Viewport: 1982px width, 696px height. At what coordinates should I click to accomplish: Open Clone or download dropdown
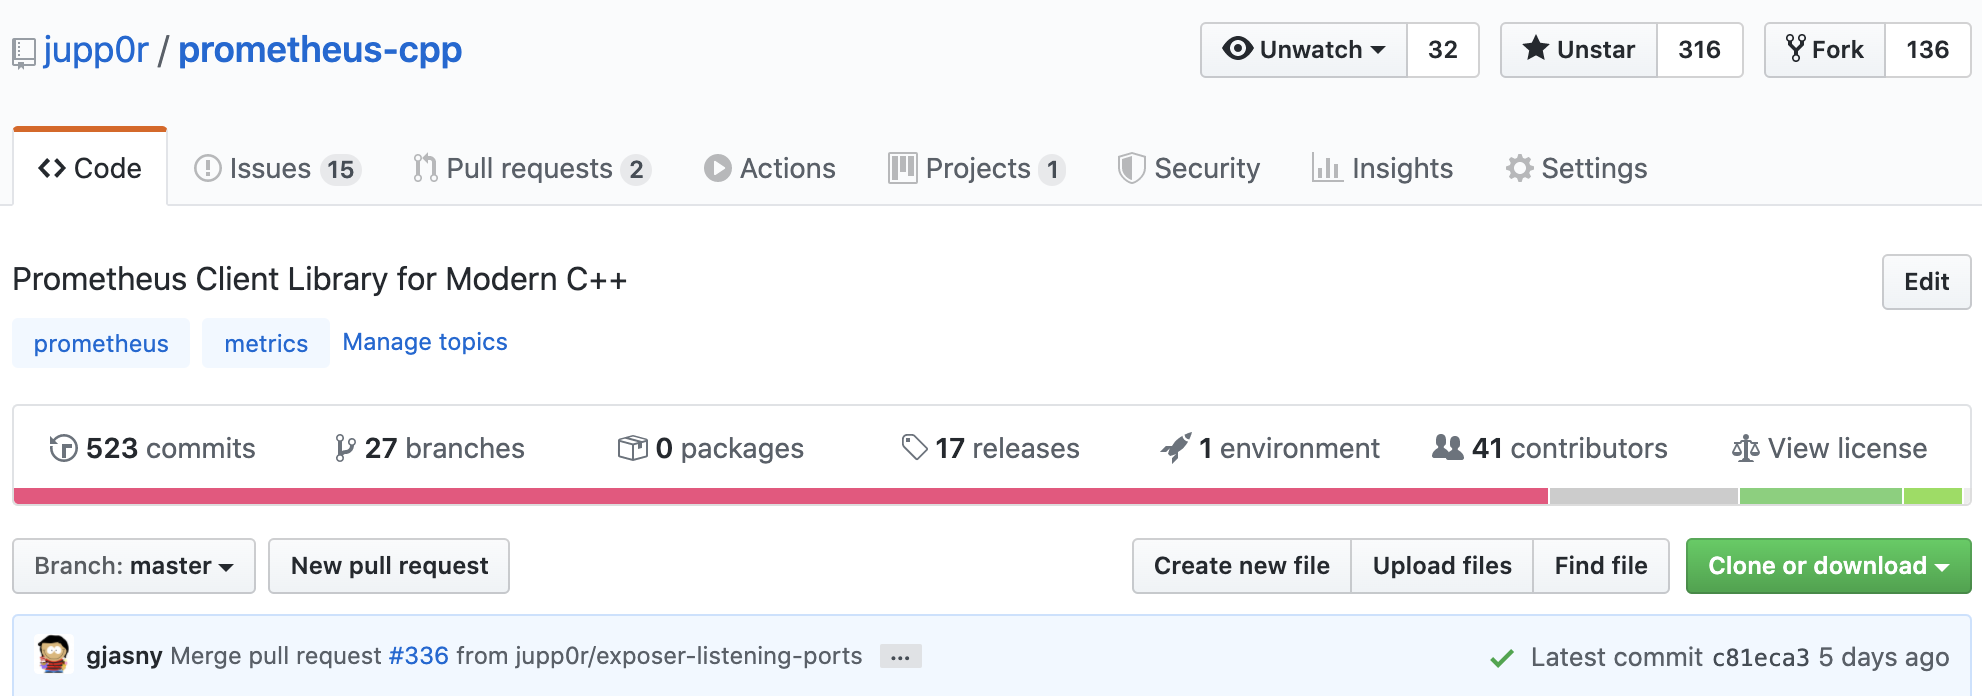(1828, 566)
